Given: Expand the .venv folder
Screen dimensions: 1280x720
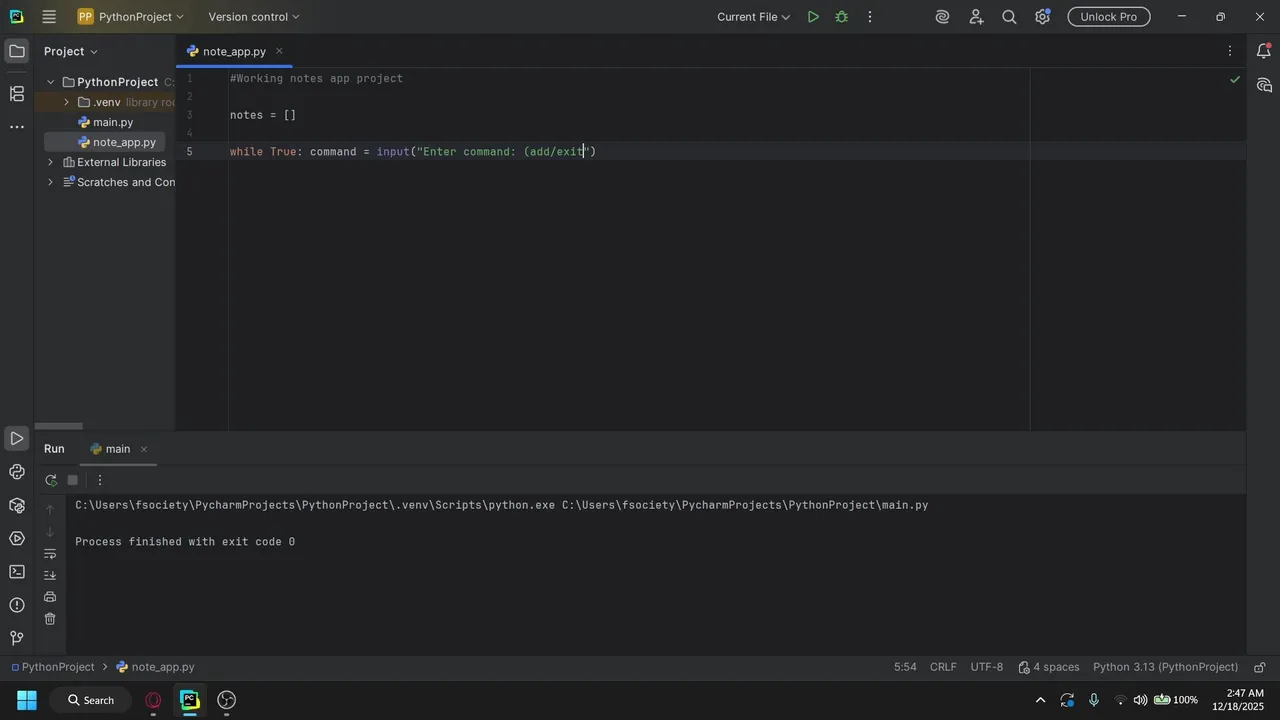Looking at the screenshot, I should [66, 102].
